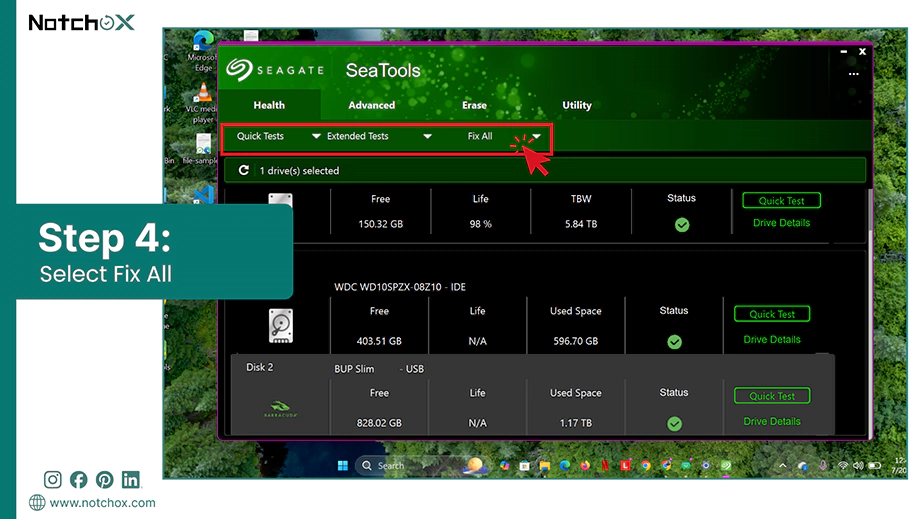Click the "596.70 GB" used space value
This screenshot has height=519, width=922.
[x=575, y=341]
